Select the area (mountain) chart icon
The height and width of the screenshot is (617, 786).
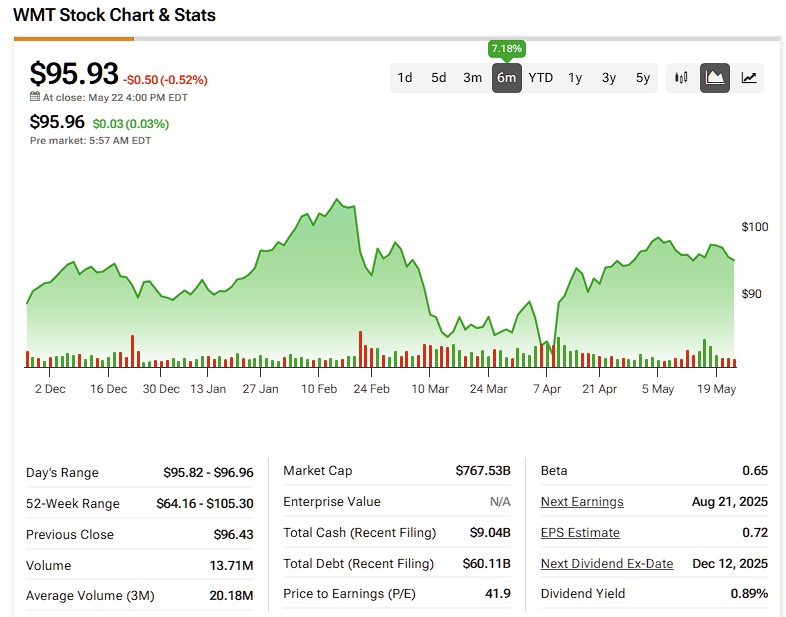tap(715, 78)
